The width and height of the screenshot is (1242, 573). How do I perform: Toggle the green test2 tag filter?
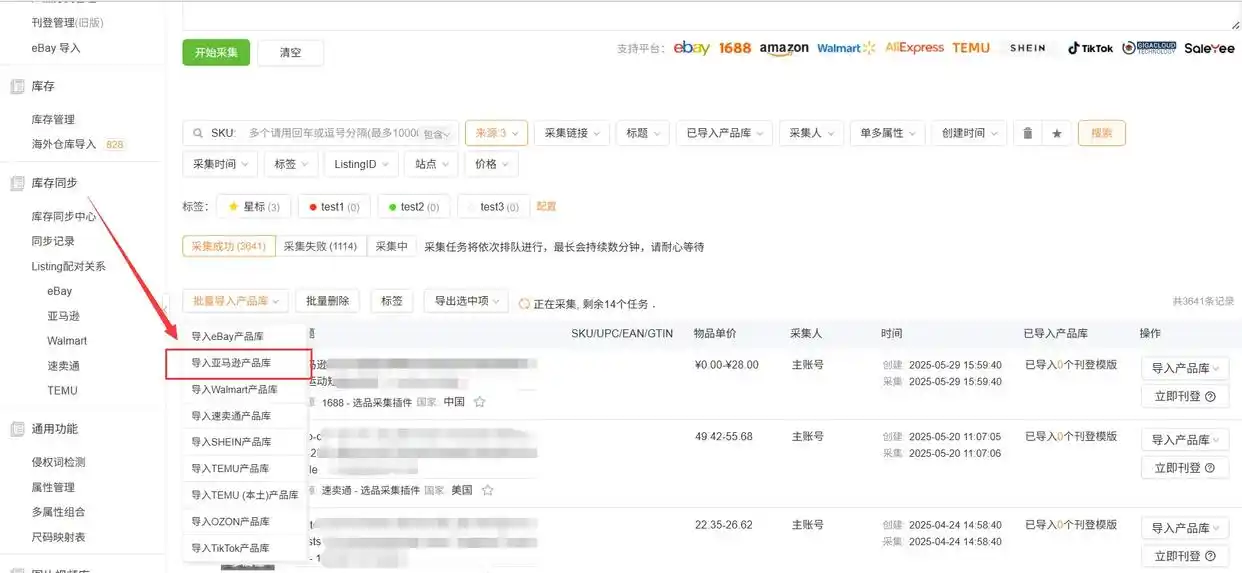(413, 207)
